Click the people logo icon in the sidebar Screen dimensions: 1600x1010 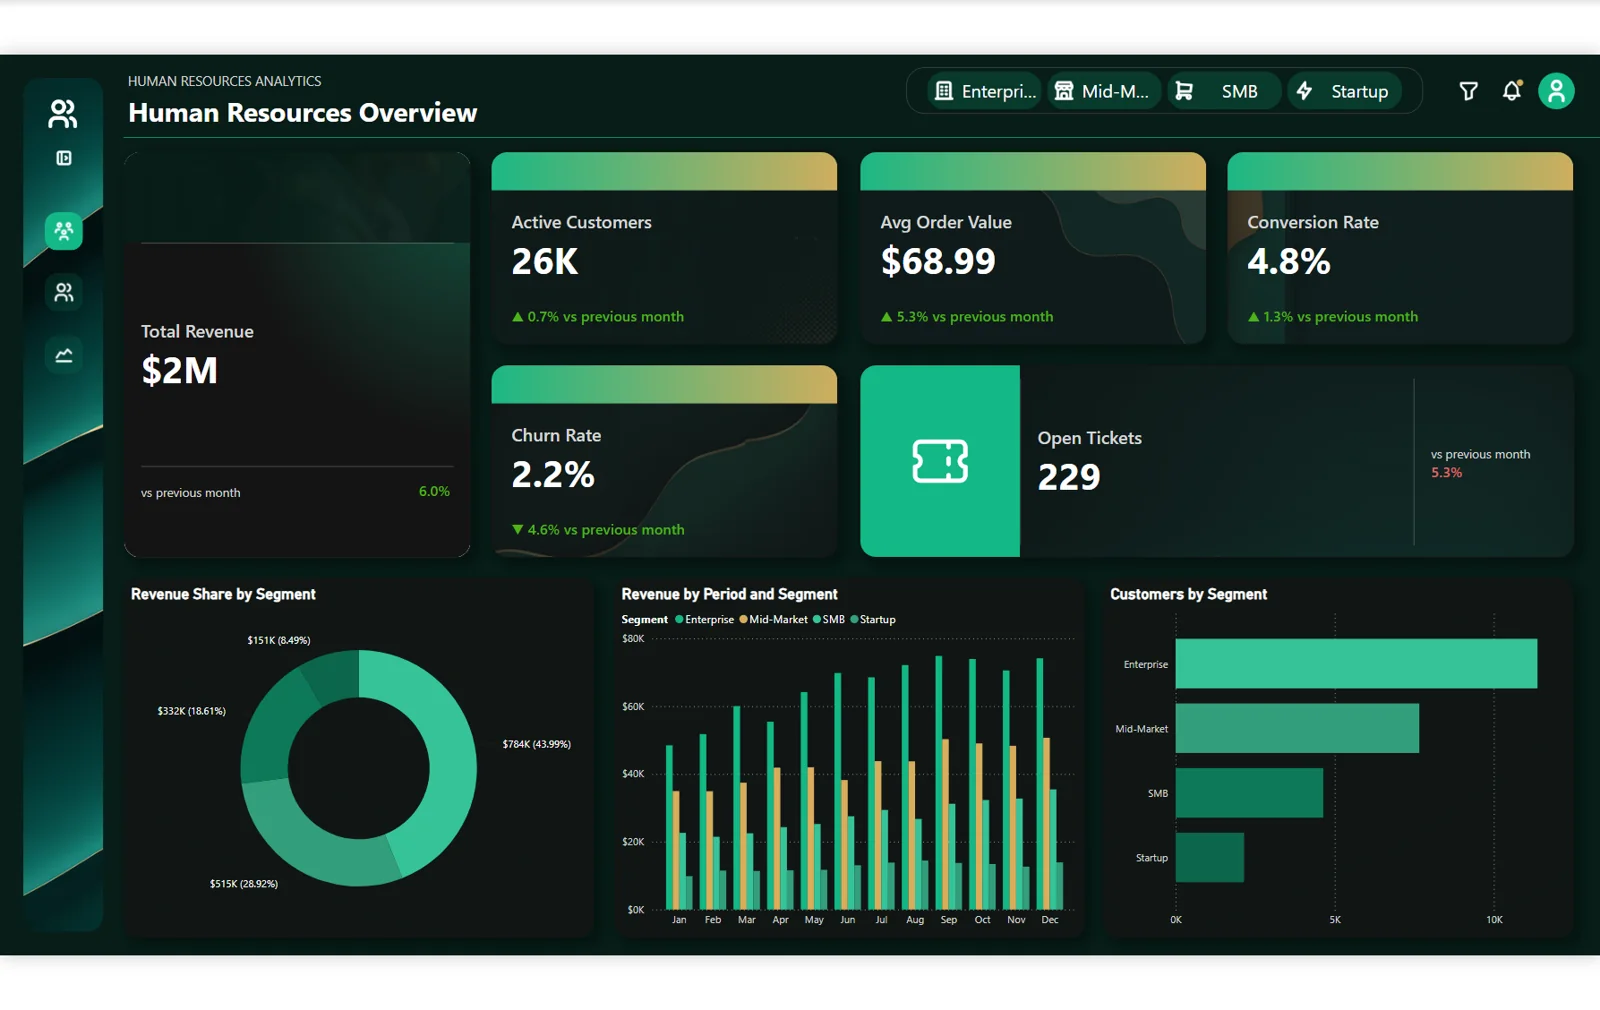(63, 114)
